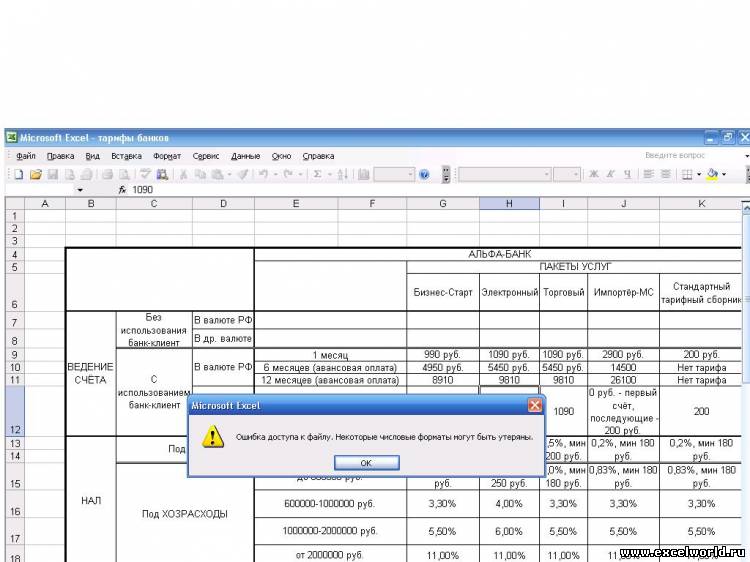Screen dimensions: 750x562
Task: Toggle Italic (К) formatting
Action: coord(610,174)
